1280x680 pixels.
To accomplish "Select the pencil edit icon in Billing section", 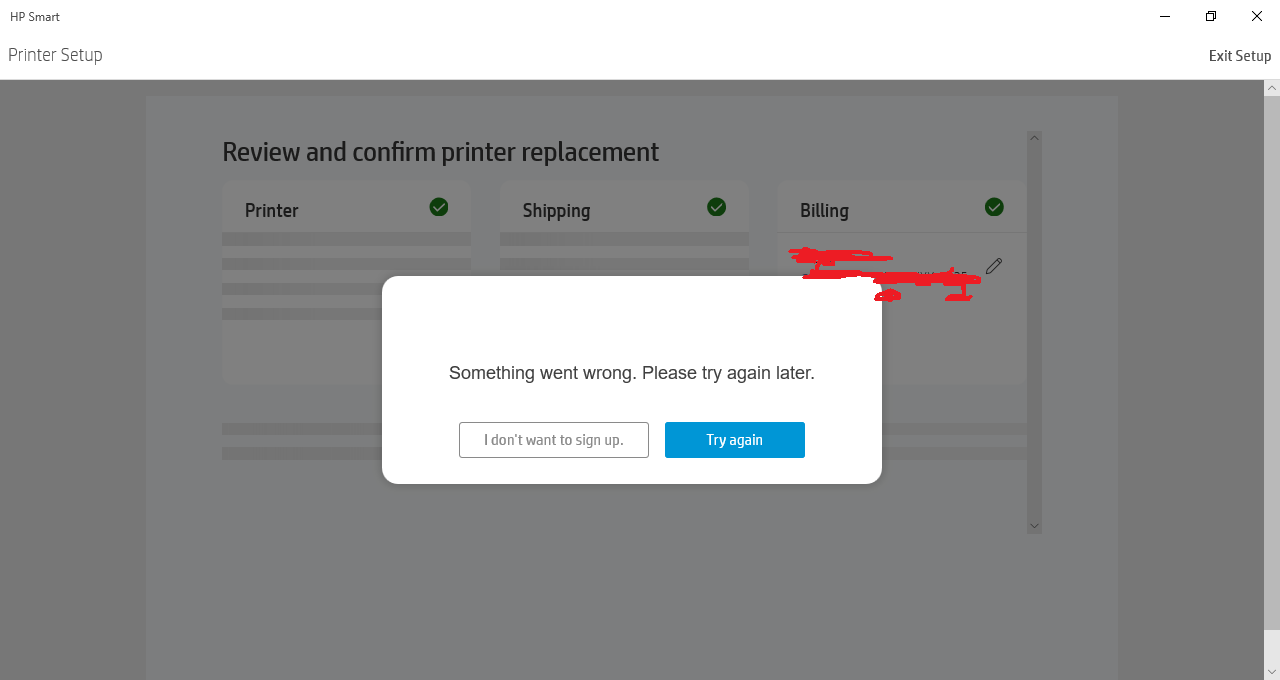I will point(993,265).
